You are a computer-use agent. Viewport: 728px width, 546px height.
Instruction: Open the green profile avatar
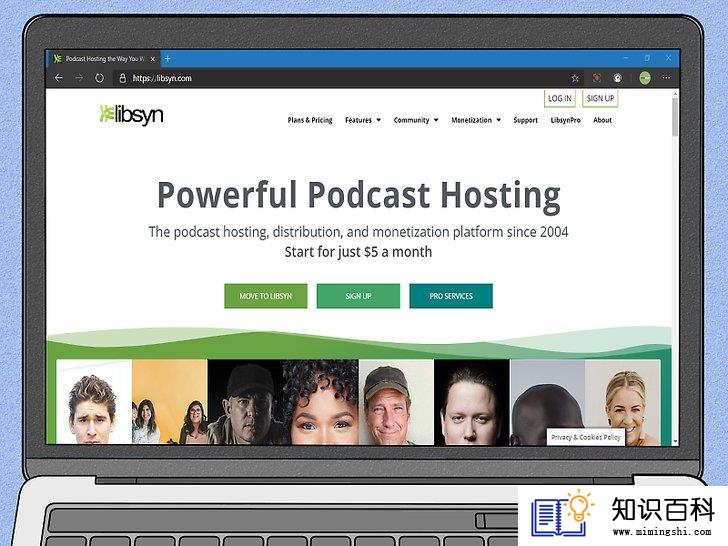click(645, 78)
